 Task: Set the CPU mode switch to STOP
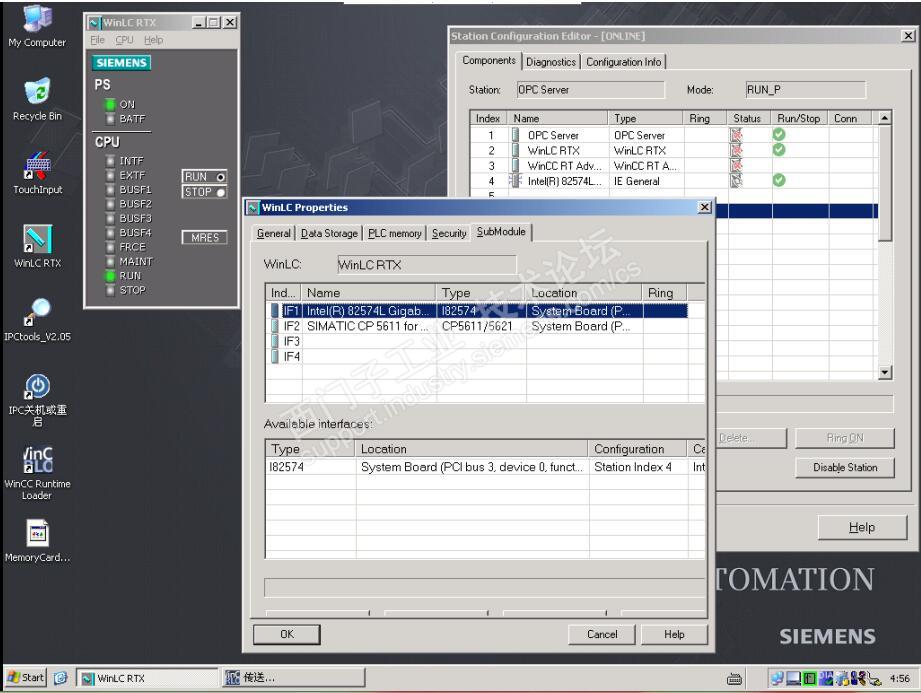click(204, 192)
